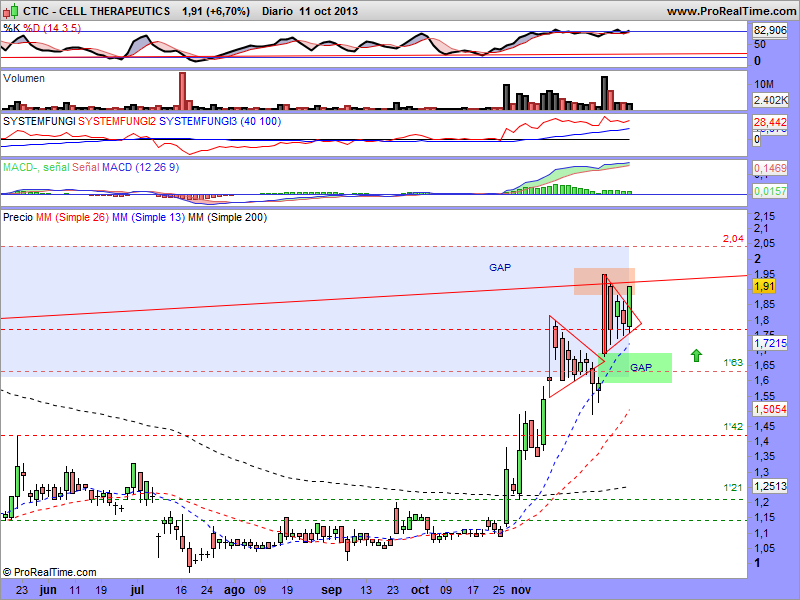Click the nov month label on time axis
Viewport: 800px width, 600px height.
[521, 590]
